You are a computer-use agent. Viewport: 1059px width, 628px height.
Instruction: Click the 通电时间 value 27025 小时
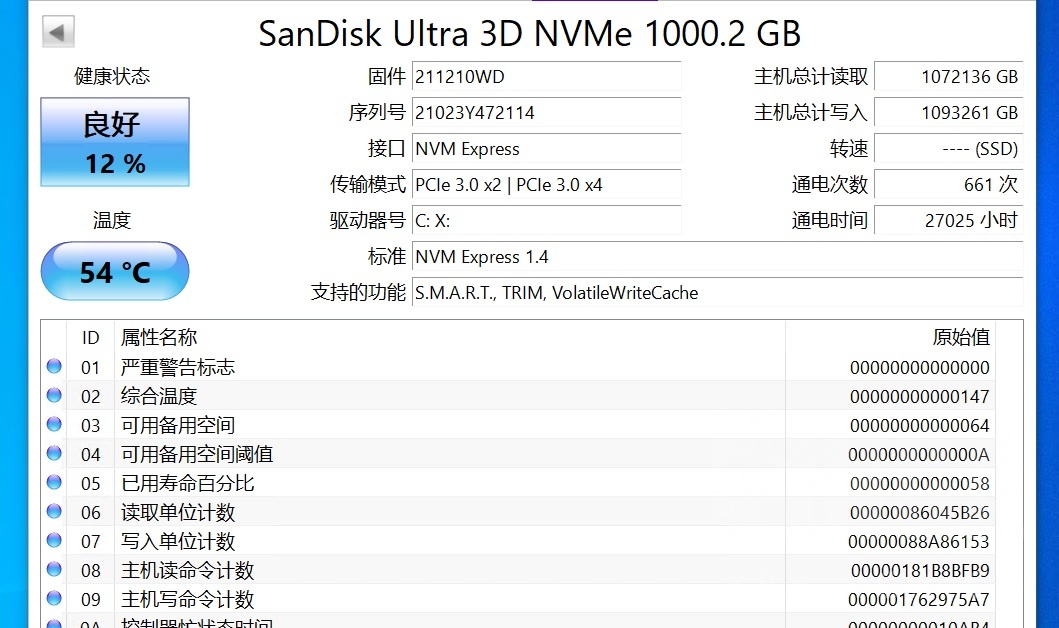[x=947, y=221]
